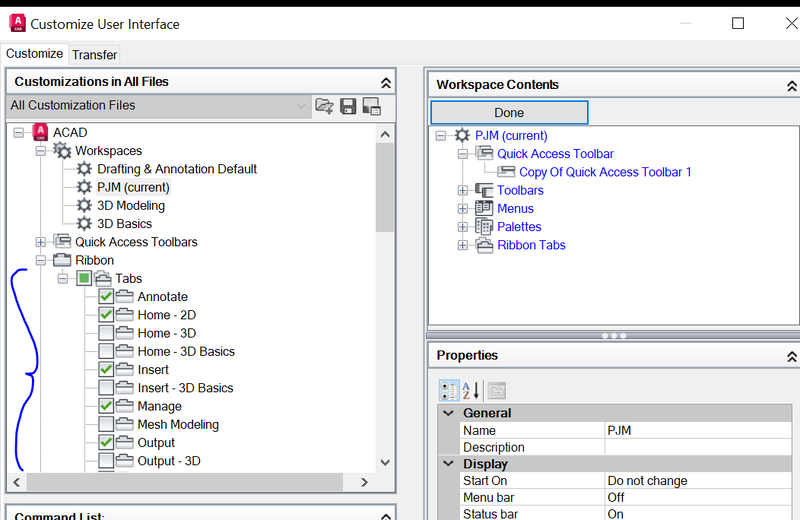The image size is (800, 520).
Task: Click the Toolbars icon in Workspace Contents
Action: pyautogui.click(x=484, y=190)
